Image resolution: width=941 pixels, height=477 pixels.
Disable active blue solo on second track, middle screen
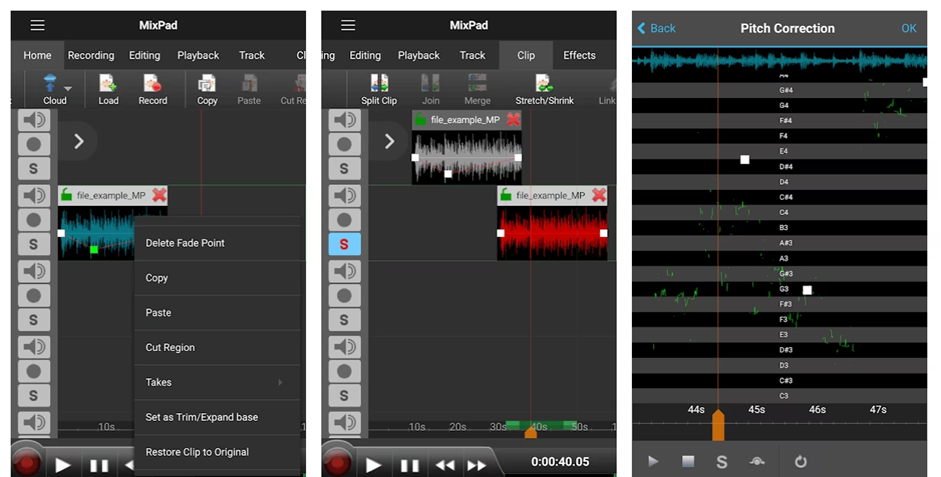[344, 244]
